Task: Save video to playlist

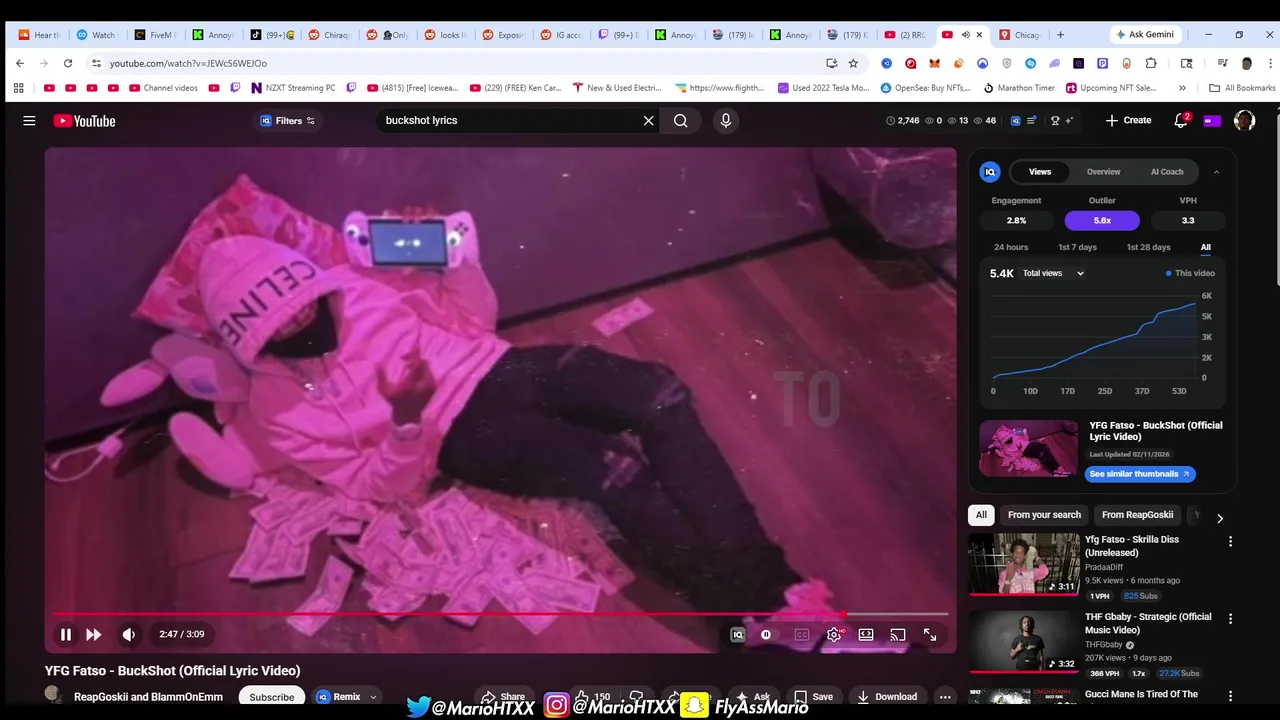Action: (813, 697)
